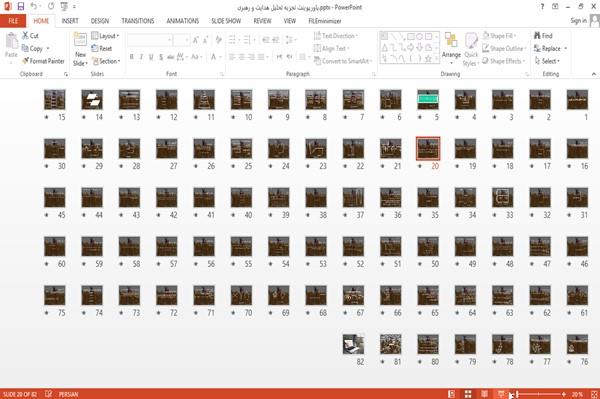Click Increase Font Size icon

(x=196, y=40)
